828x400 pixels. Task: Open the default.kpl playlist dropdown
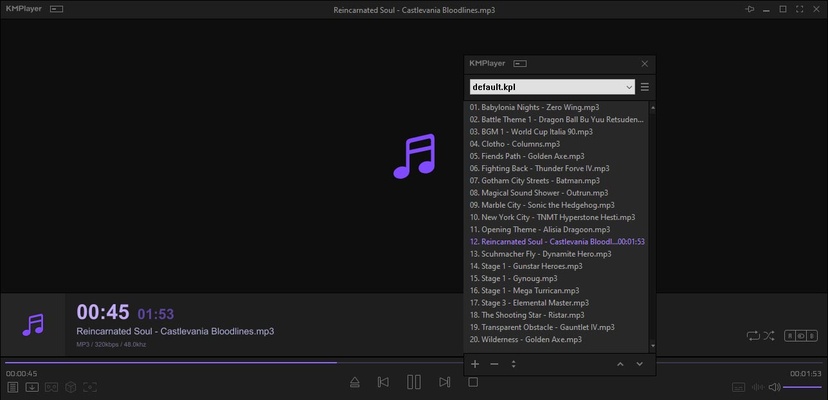tap(552, 87)
